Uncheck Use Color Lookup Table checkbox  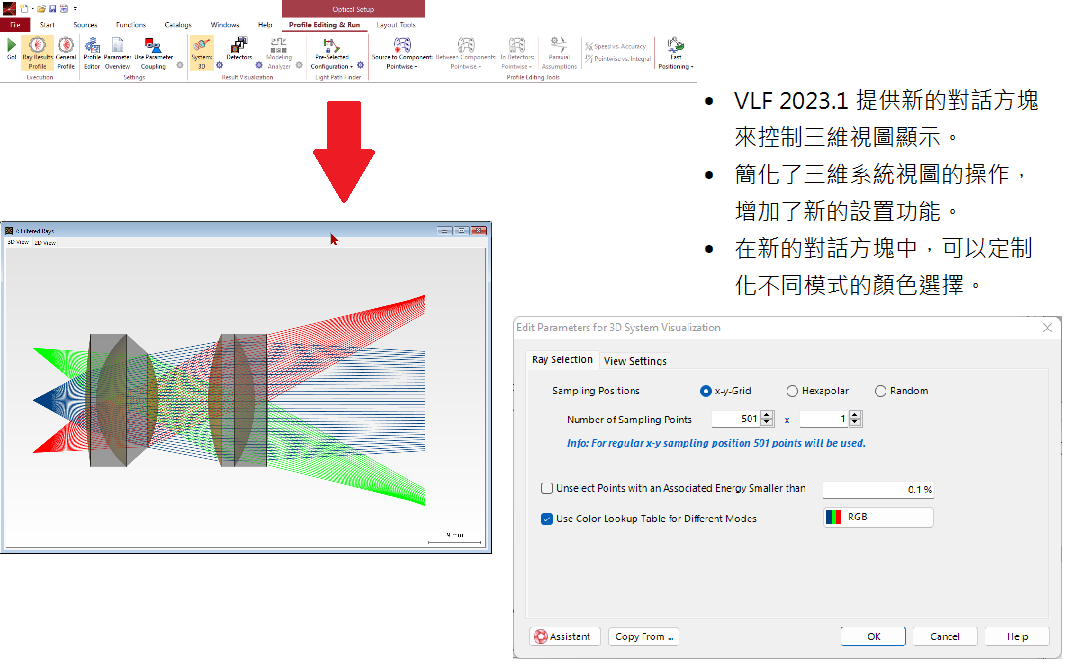click(x=547, y=519)
